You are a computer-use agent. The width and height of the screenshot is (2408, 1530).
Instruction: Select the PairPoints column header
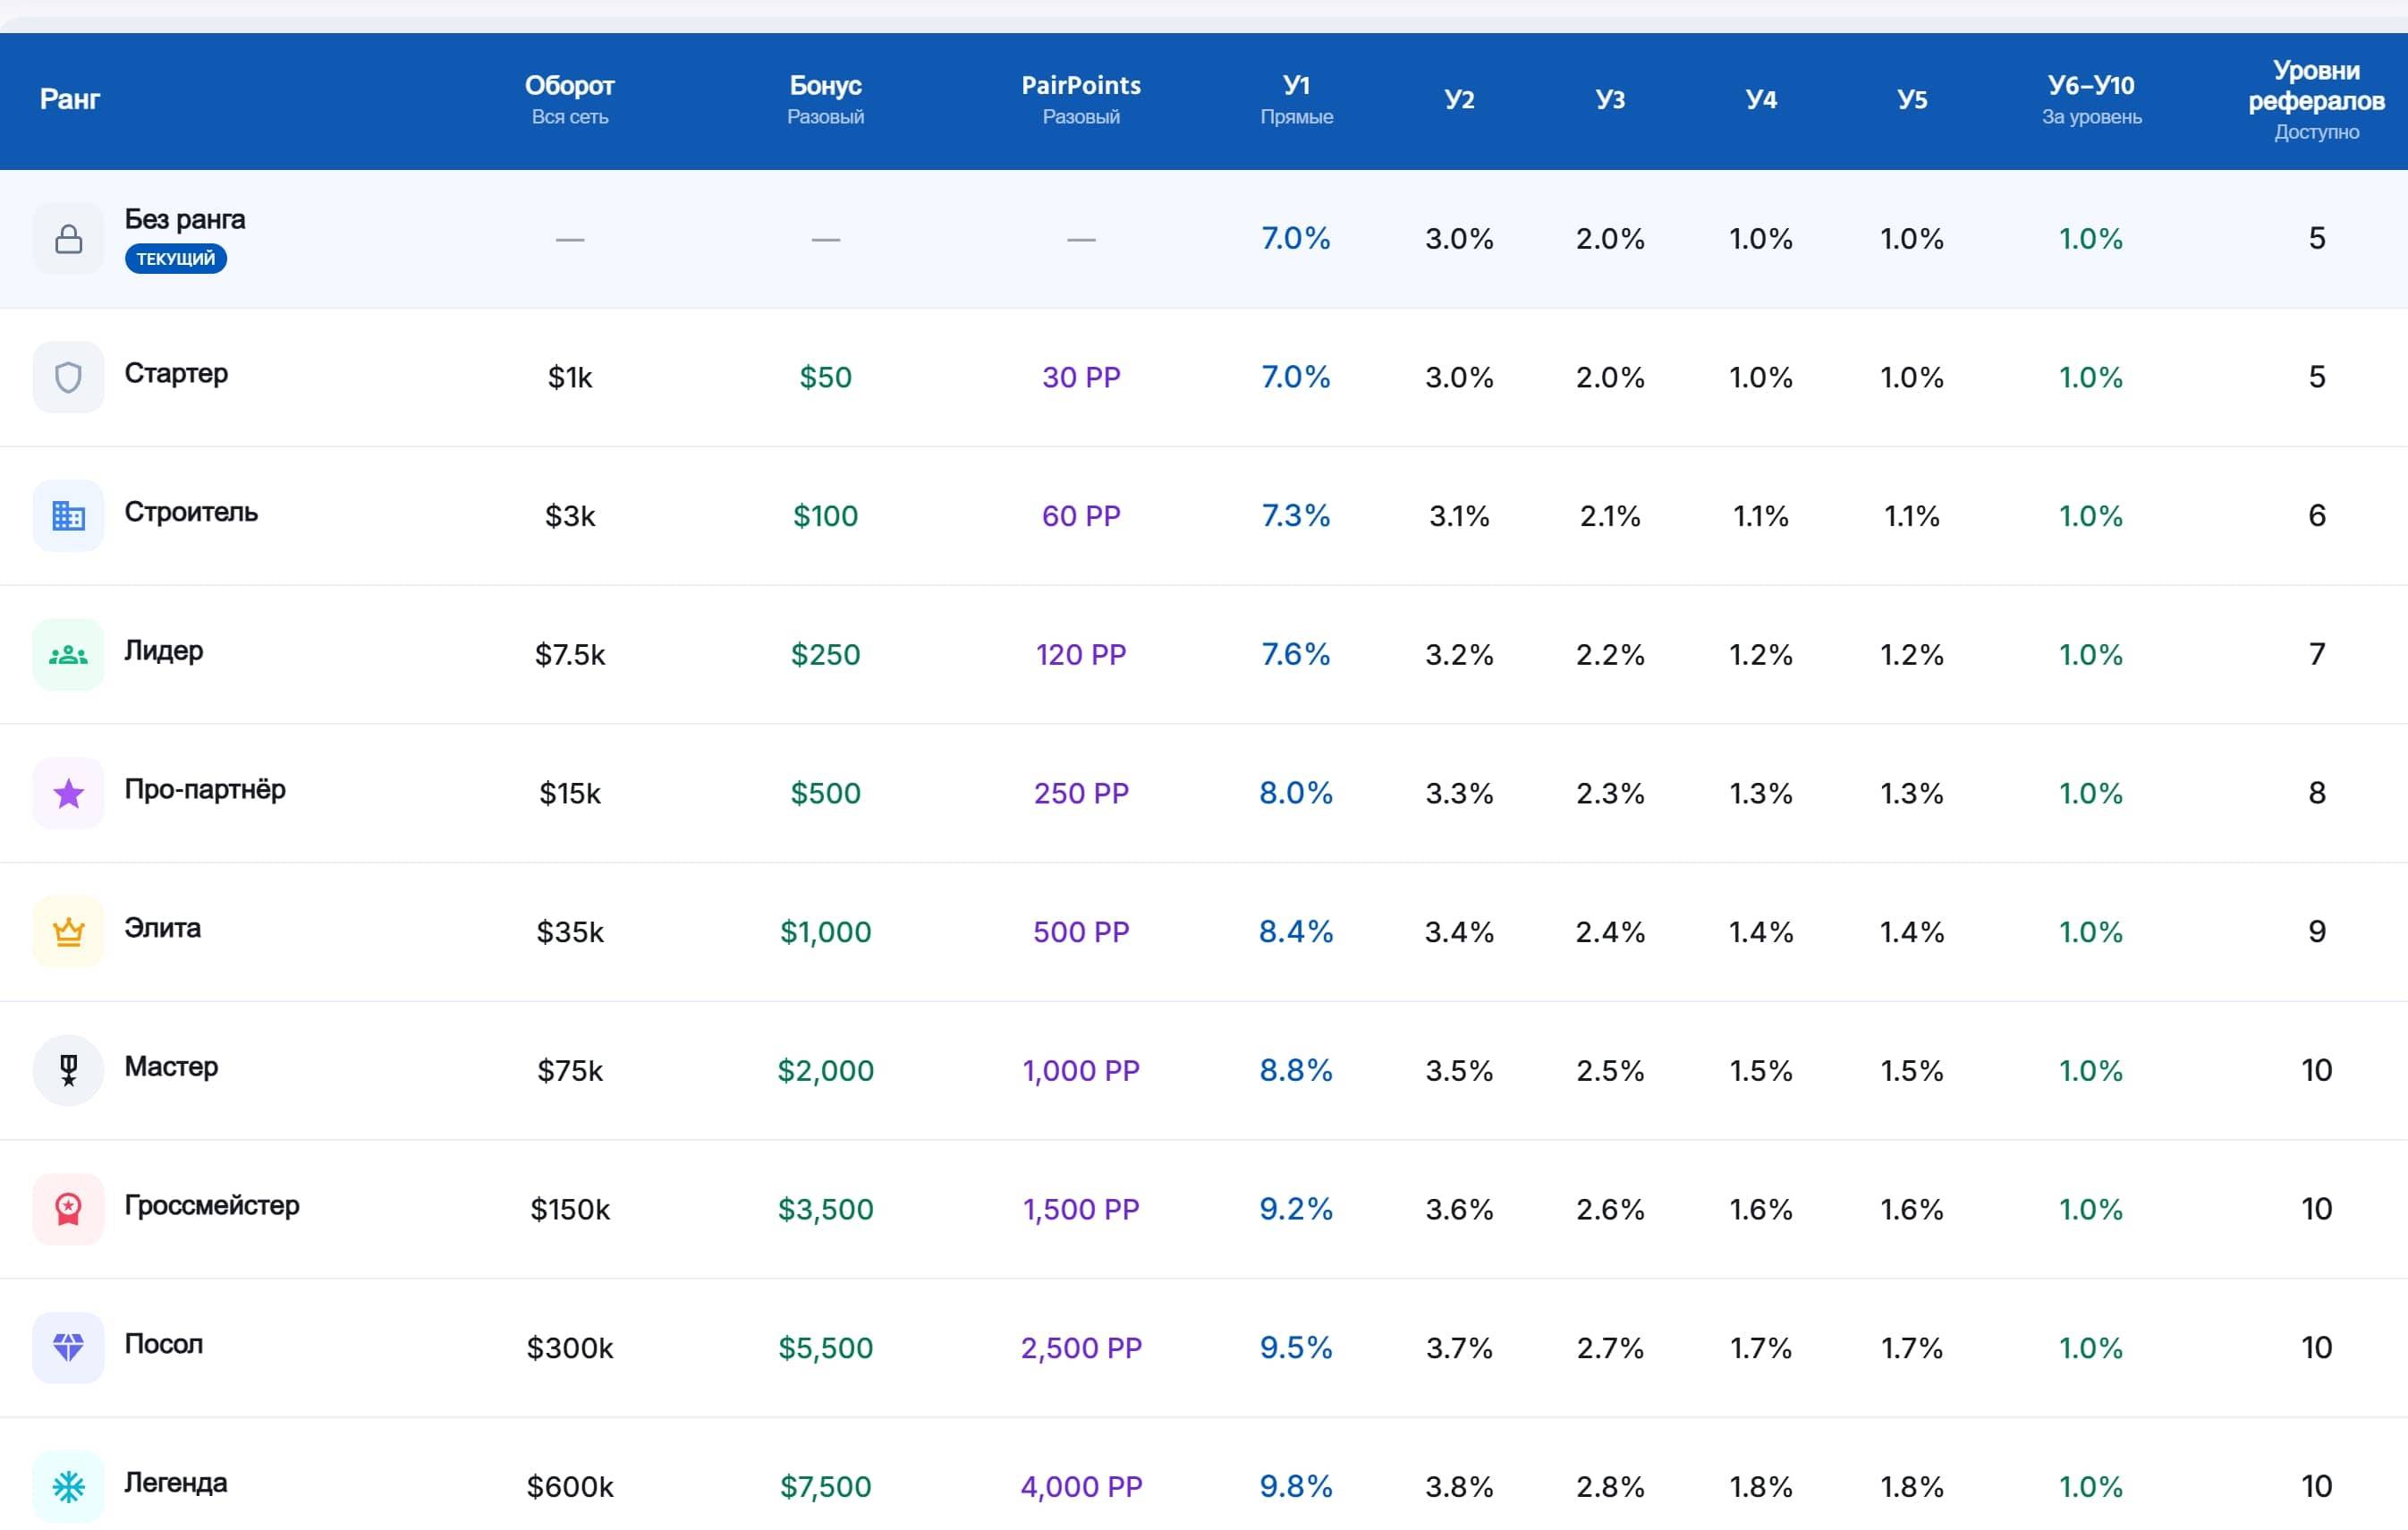[1081, 99]
